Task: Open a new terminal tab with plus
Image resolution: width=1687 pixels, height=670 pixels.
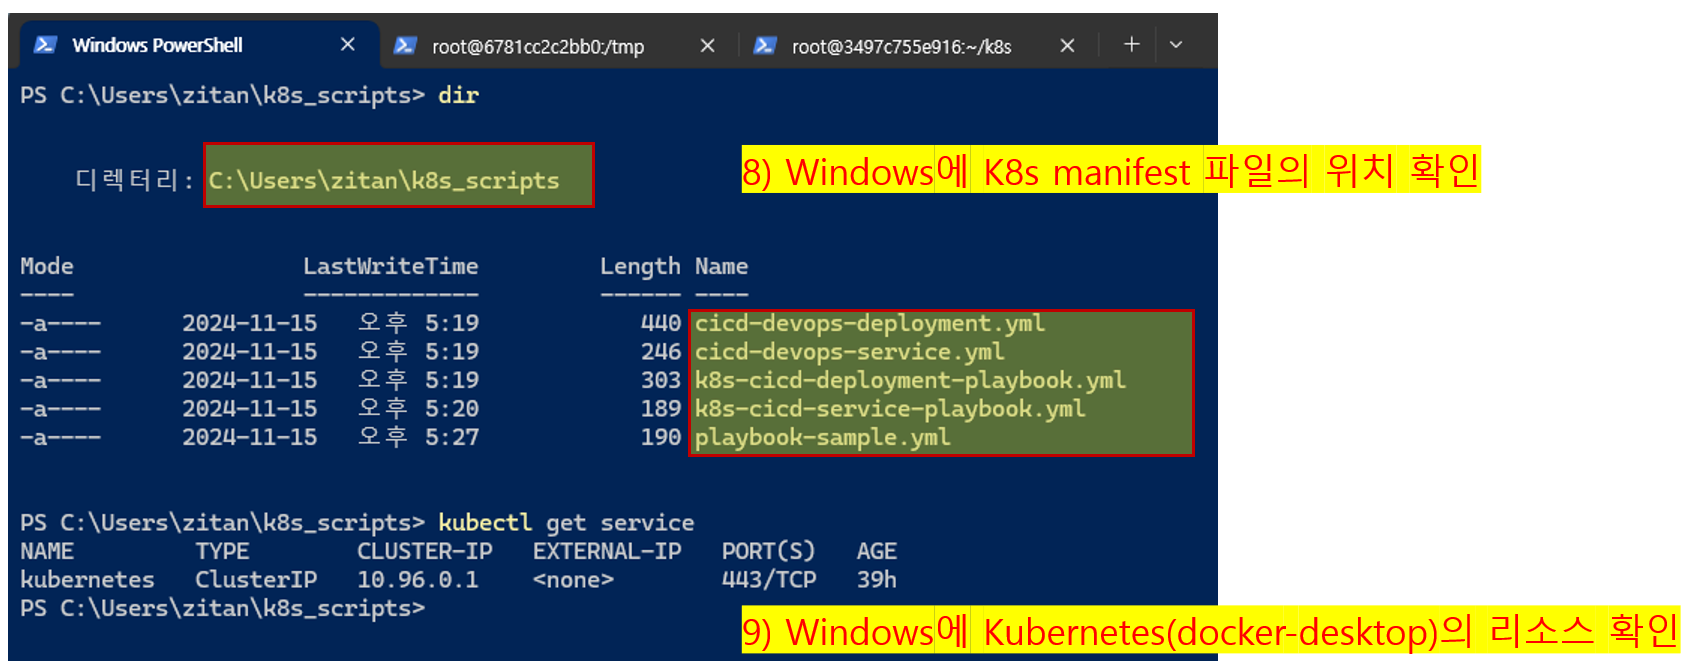Action: point(1131,44)
